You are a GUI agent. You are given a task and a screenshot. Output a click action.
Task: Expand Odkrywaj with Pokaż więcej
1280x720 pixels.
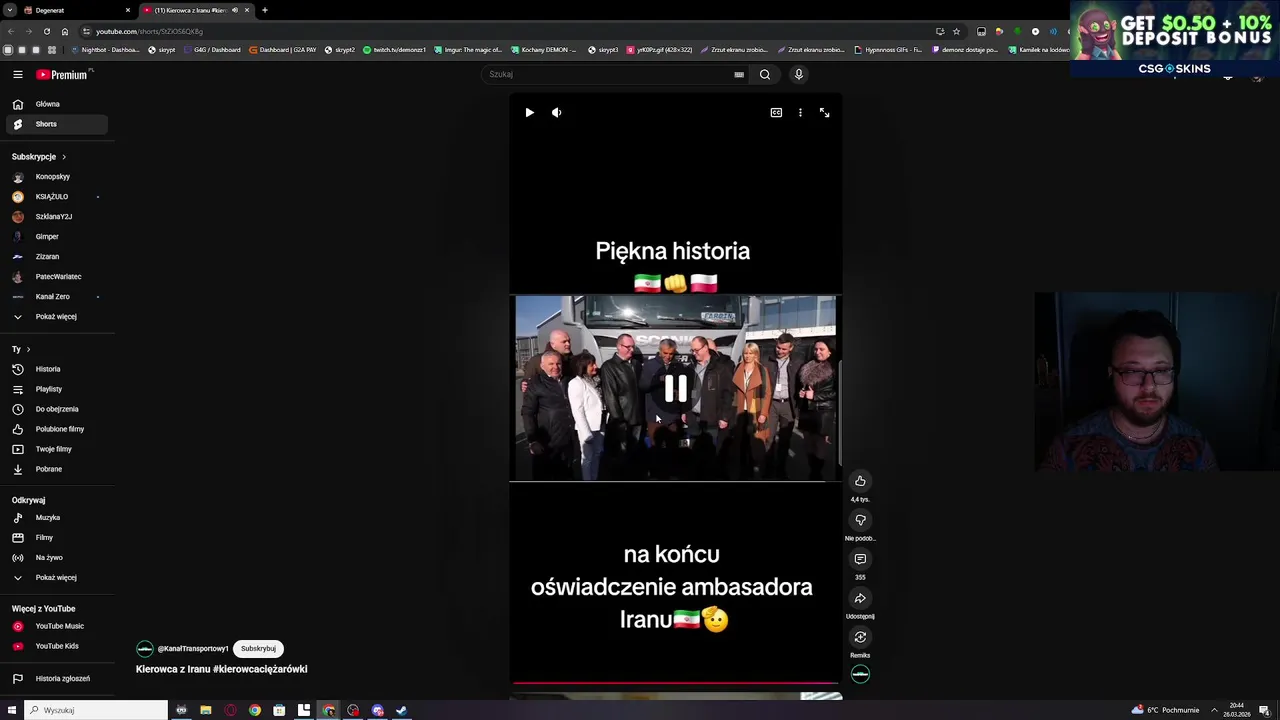(x=56, y=578)
